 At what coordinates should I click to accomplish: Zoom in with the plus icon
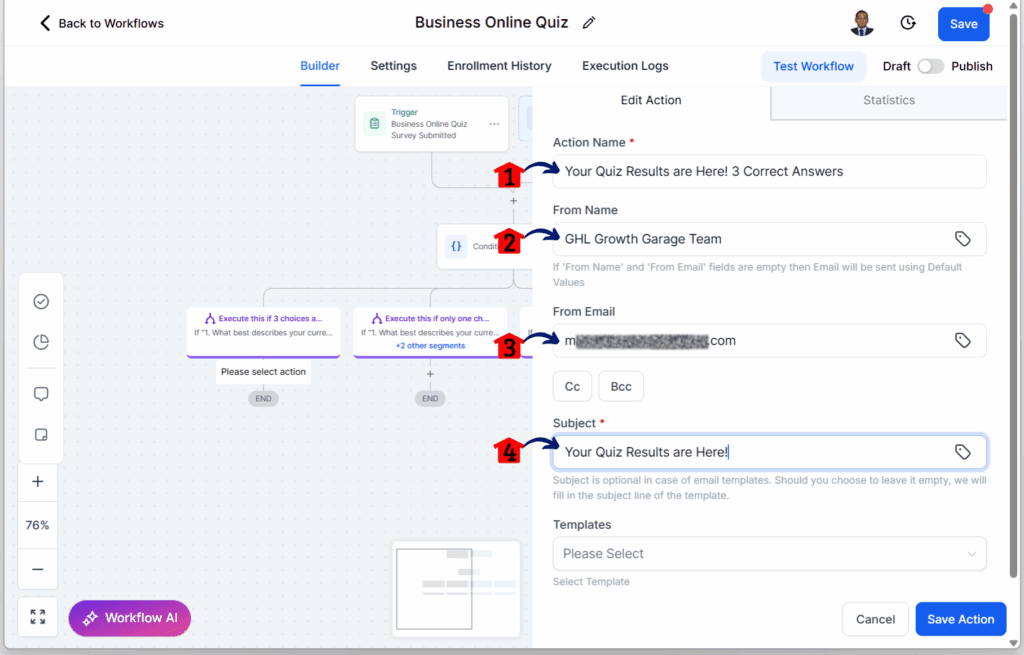(x=38, y=482)
